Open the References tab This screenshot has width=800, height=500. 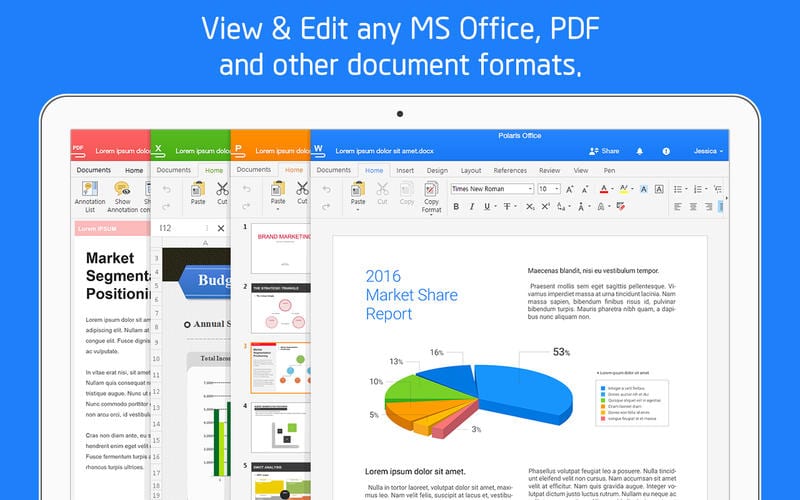[x=510, y=170]
